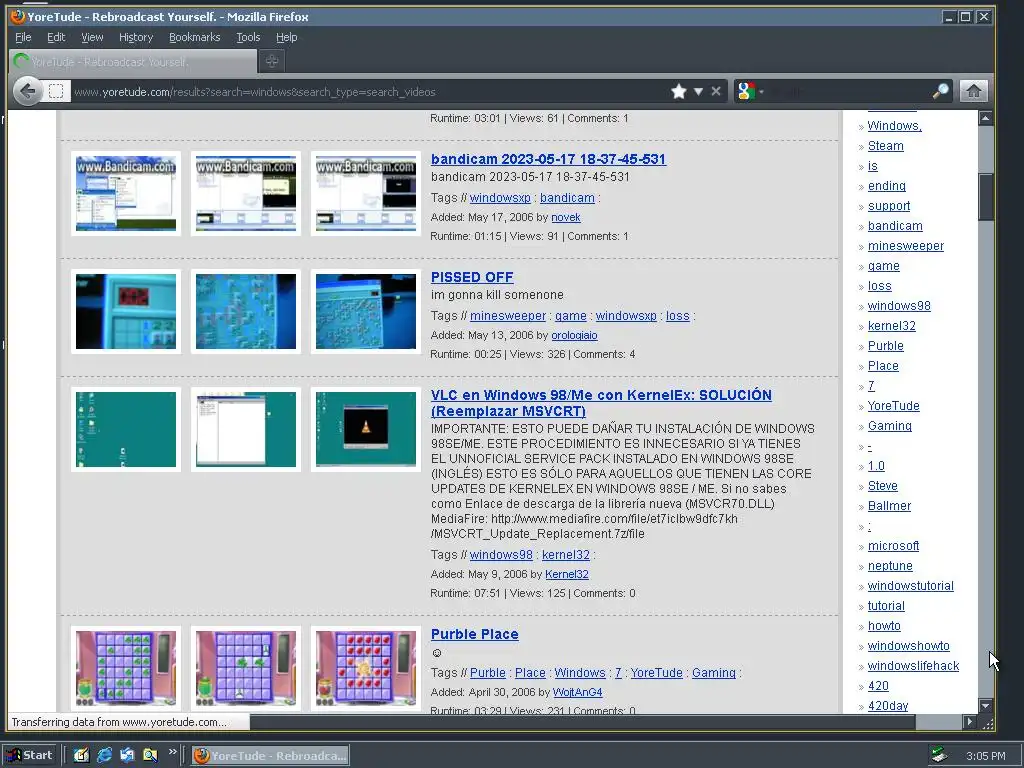
Task: Open the Bookmarks menu
Action: [x=195, y=37]
